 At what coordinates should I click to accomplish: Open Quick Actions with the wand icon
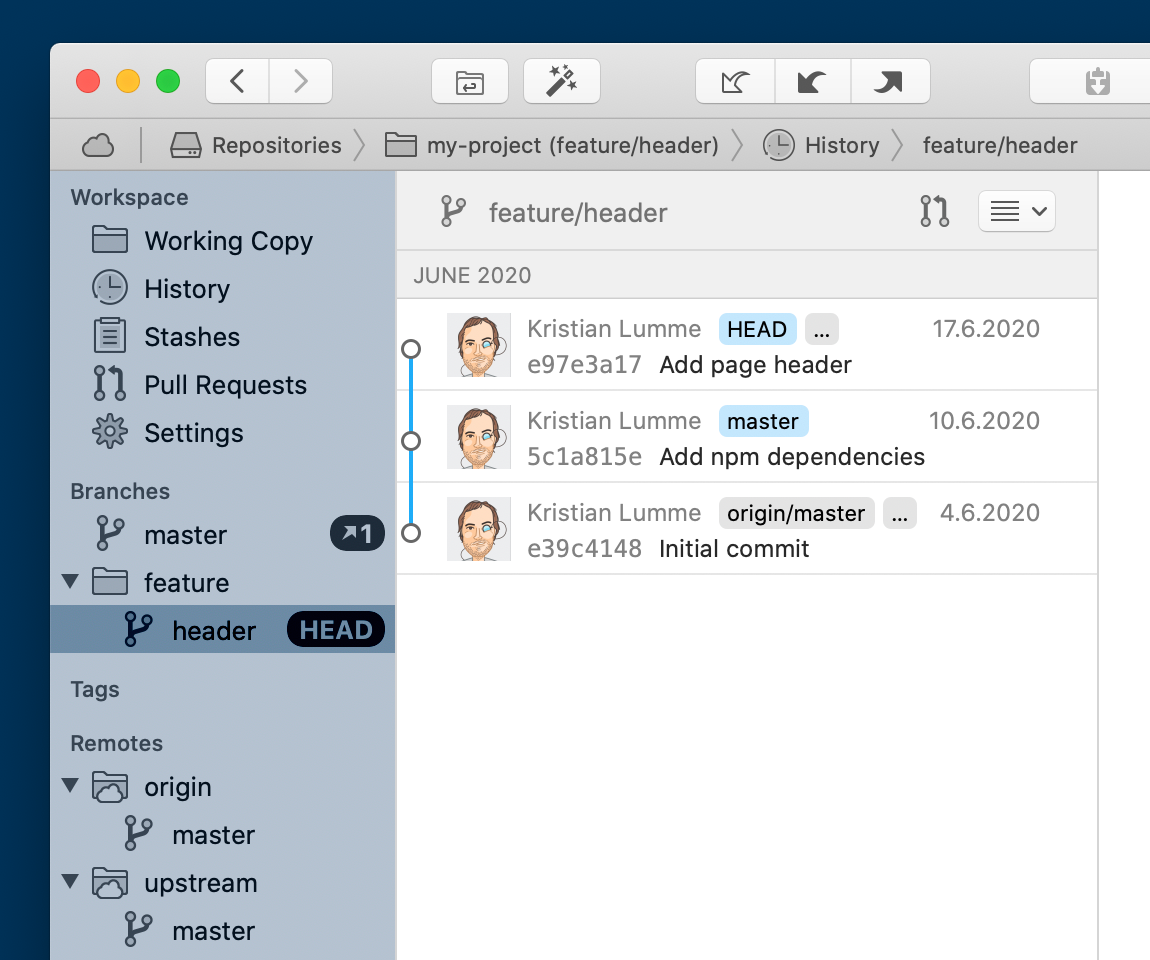(561, 81)
